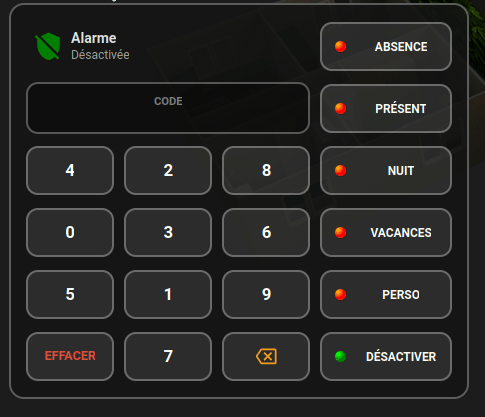Tap keypad digit 4
The height and width of the screenshot is (417, 485).
tap(70, 170)
